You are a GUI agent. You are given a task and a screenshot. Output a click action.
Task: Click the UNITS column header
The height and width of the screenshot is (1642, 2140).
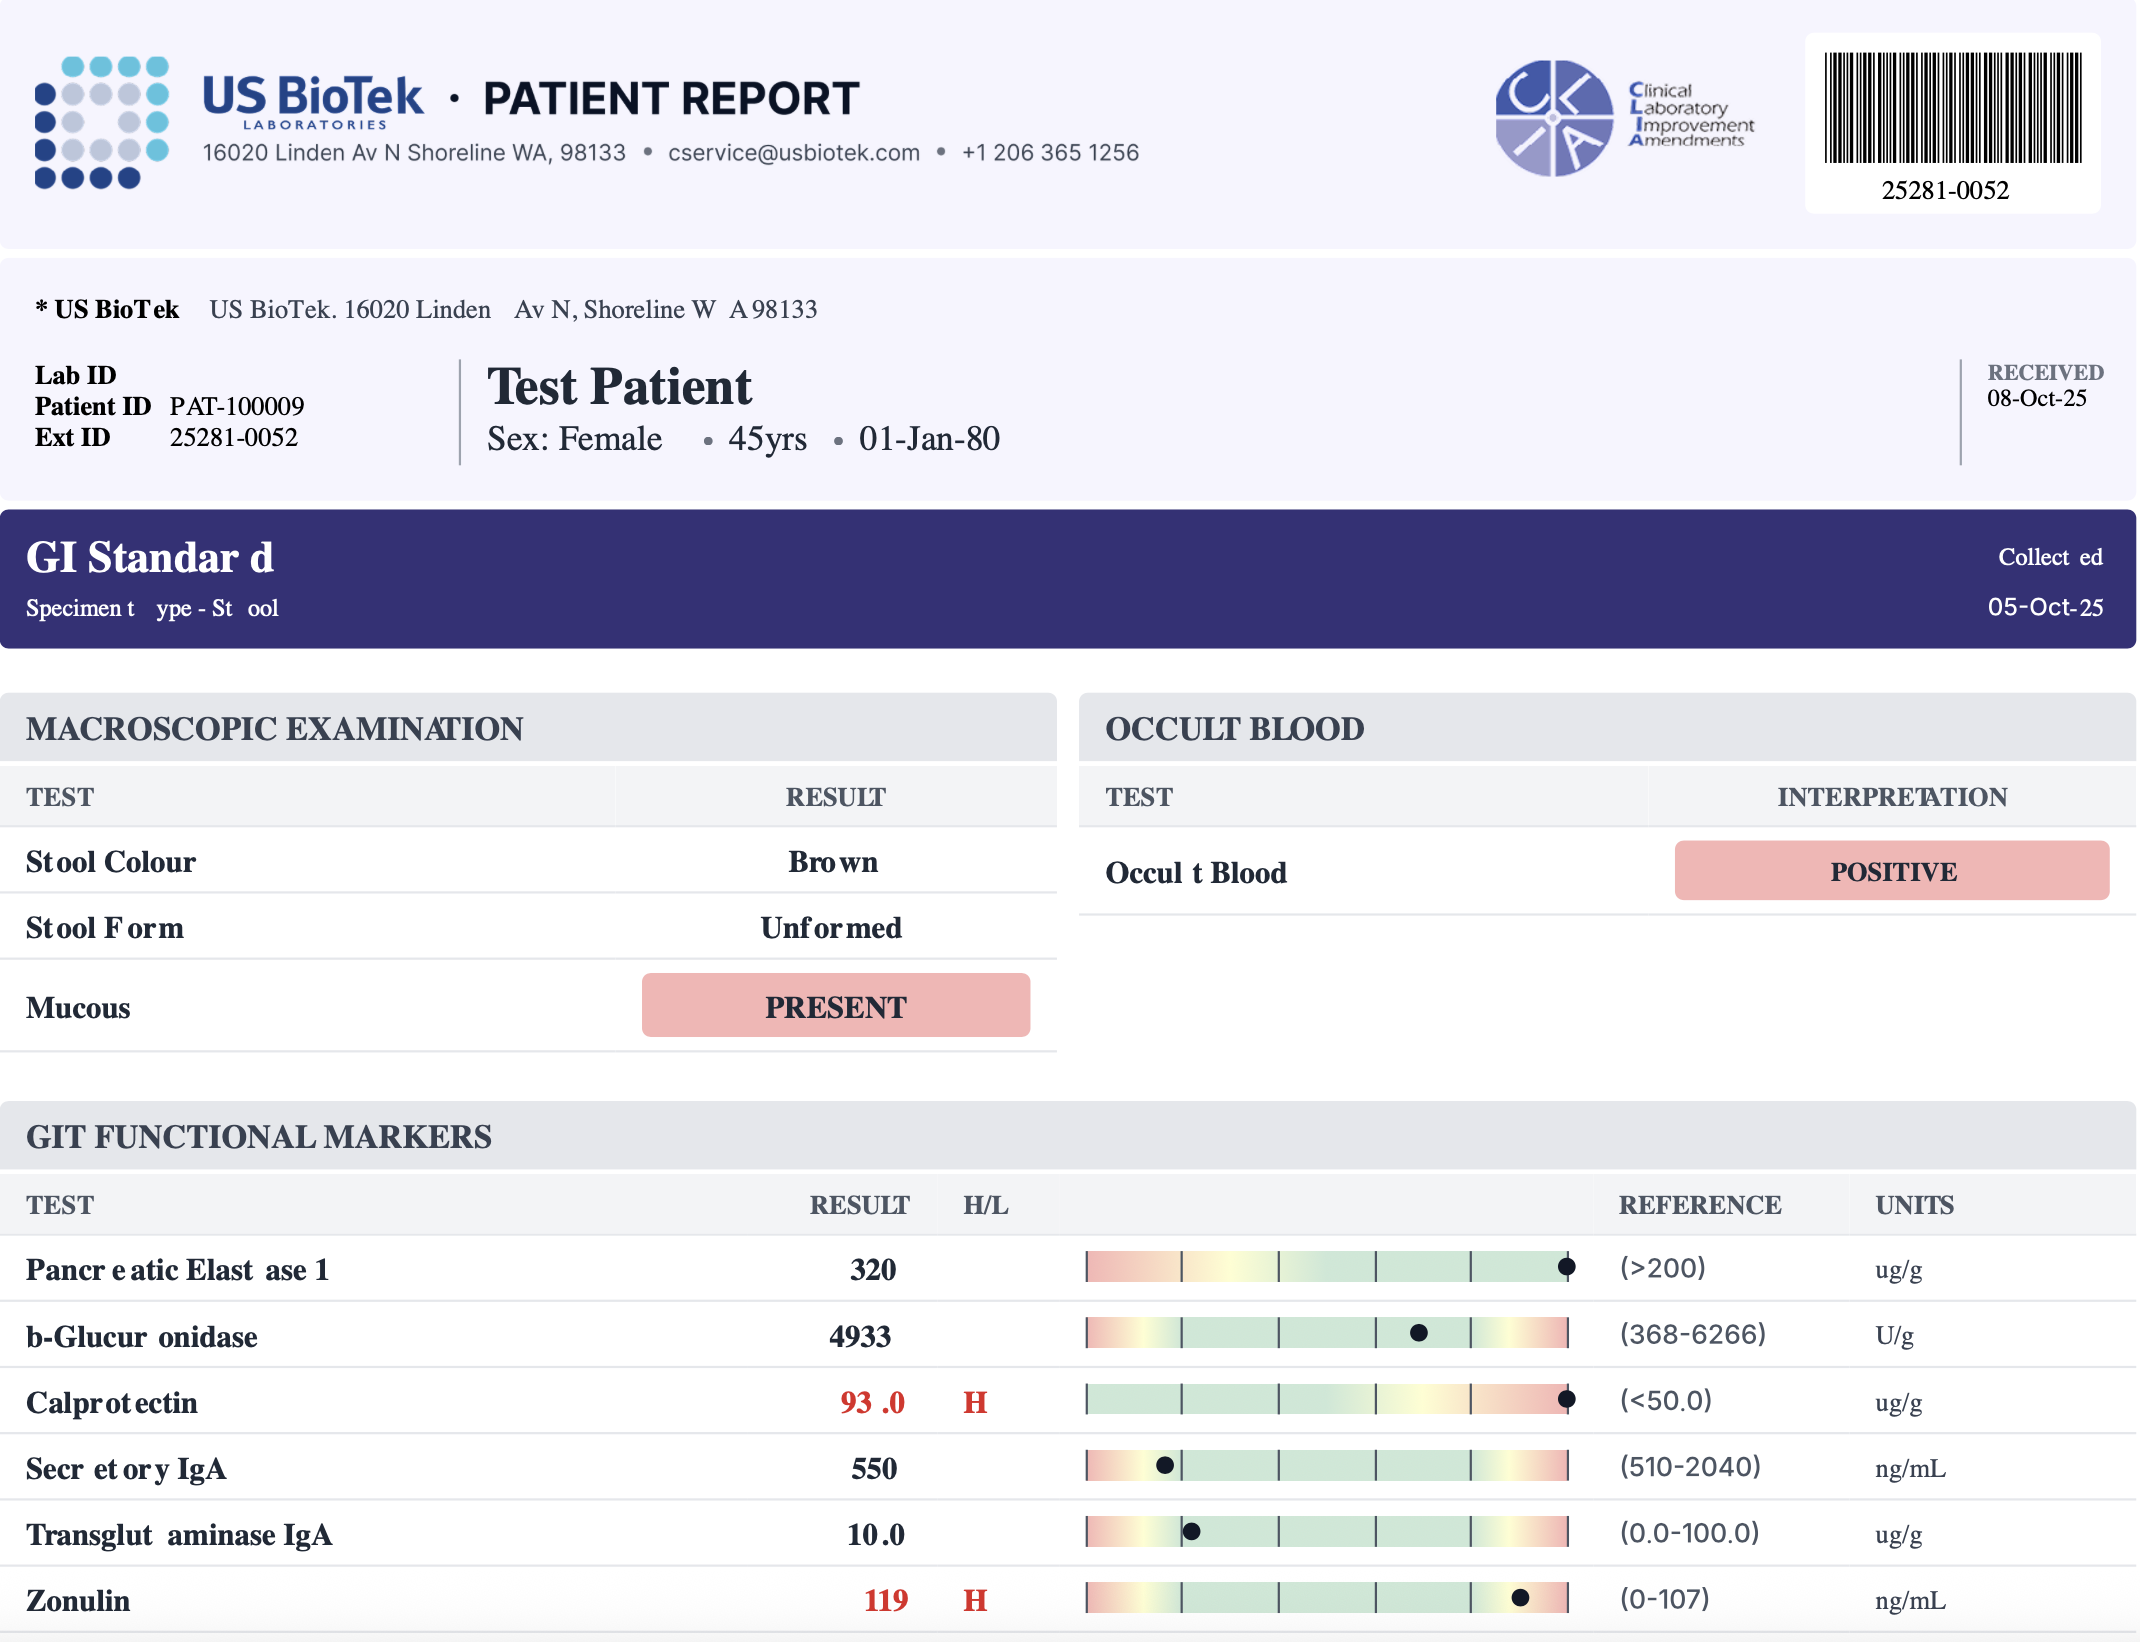point(1914,1204)
